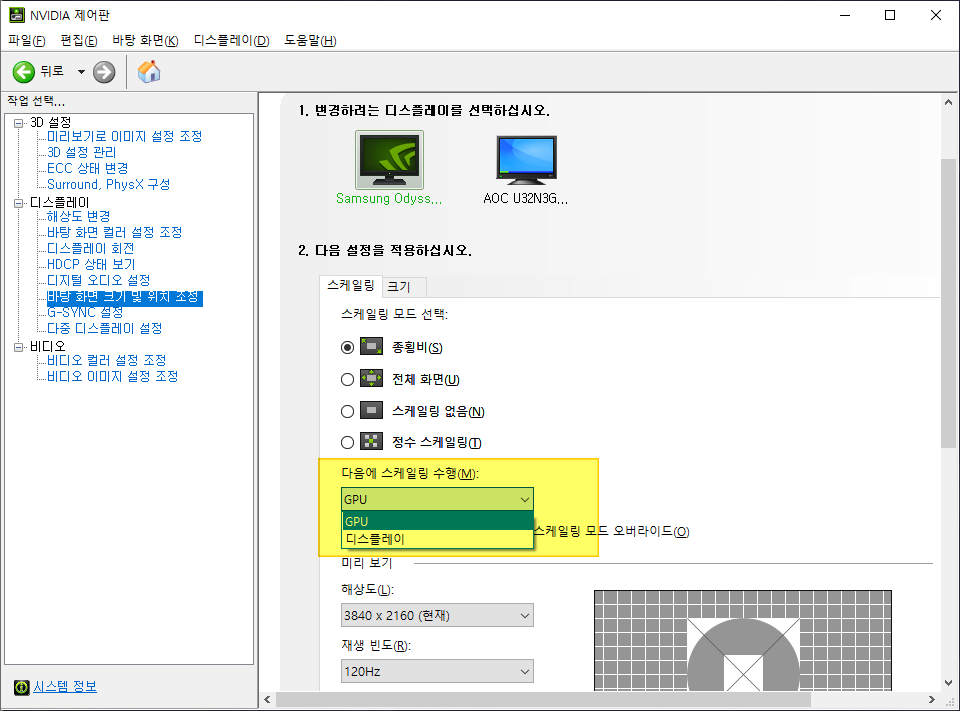Select the 스케일링 없음 radio button

coord(347,412)
